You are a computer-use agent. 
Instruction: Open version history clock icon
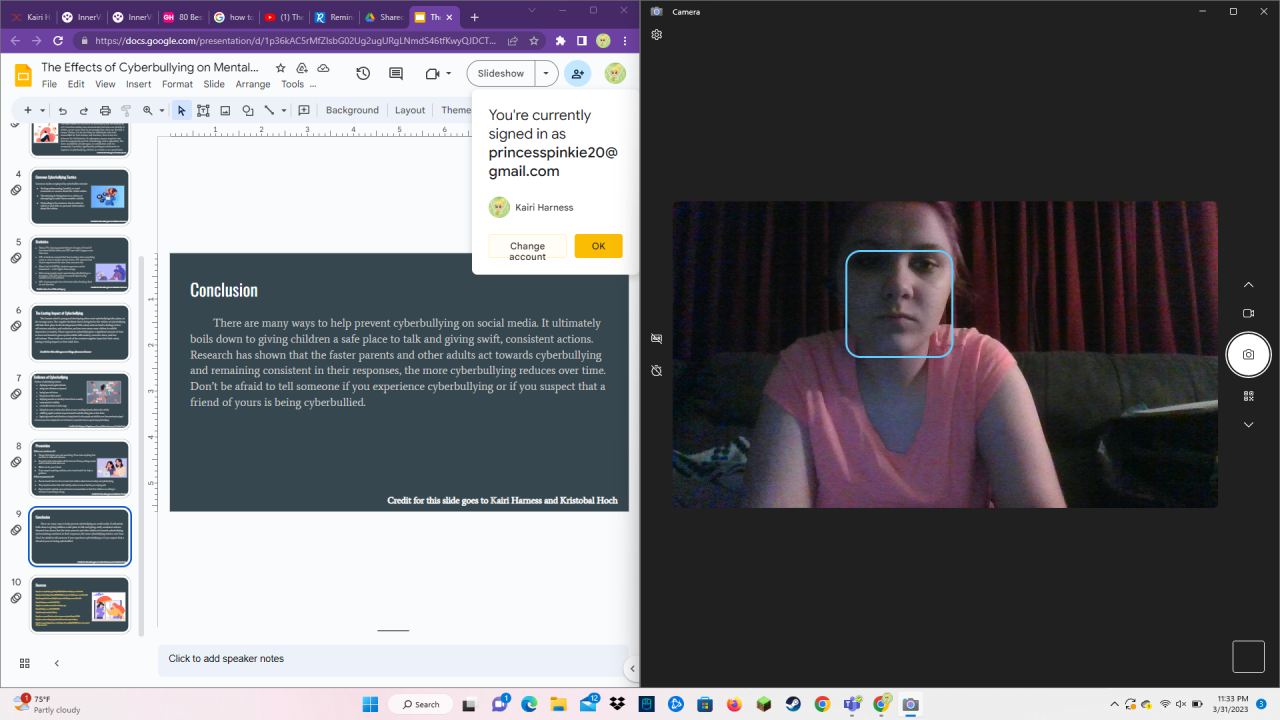[x=363, y=74]
